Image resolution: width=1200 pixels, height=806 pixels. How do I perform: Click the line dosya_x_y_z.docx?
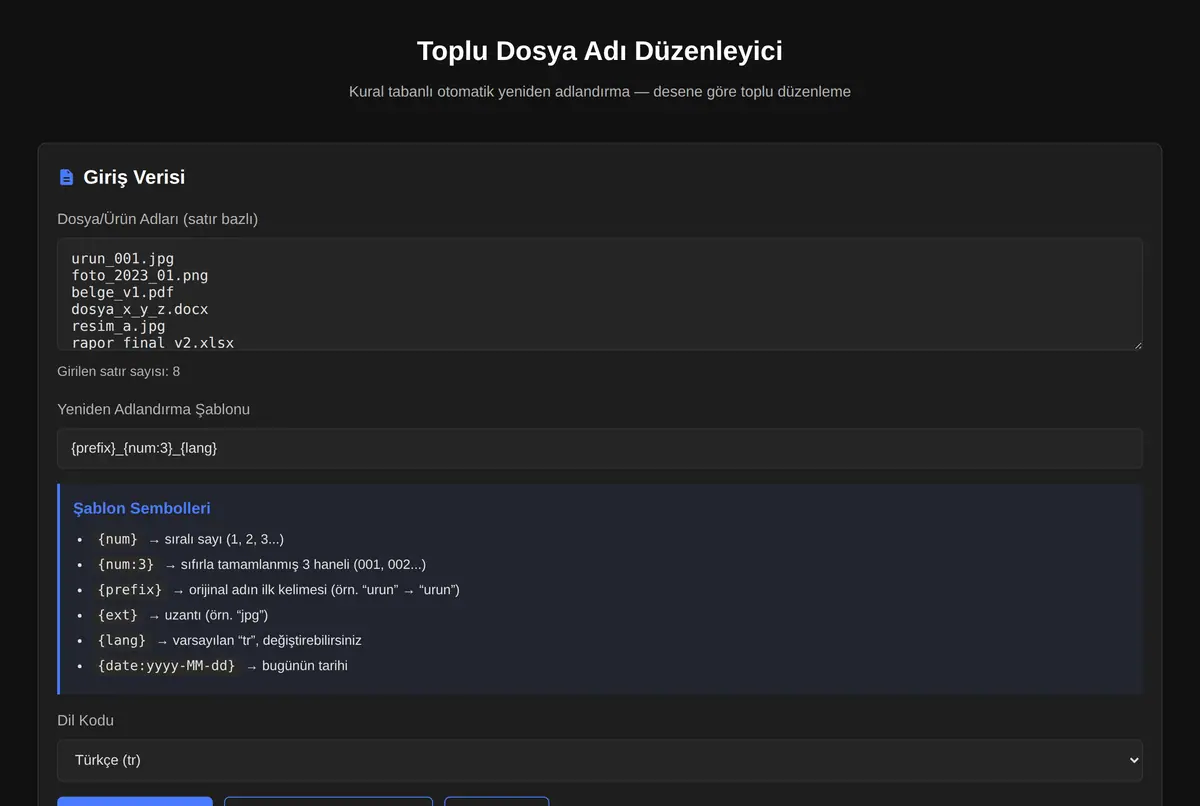(x=139, y=309)
